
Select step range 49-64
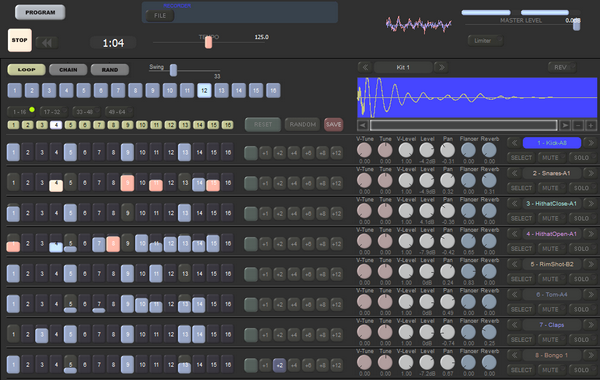point(119,112)
